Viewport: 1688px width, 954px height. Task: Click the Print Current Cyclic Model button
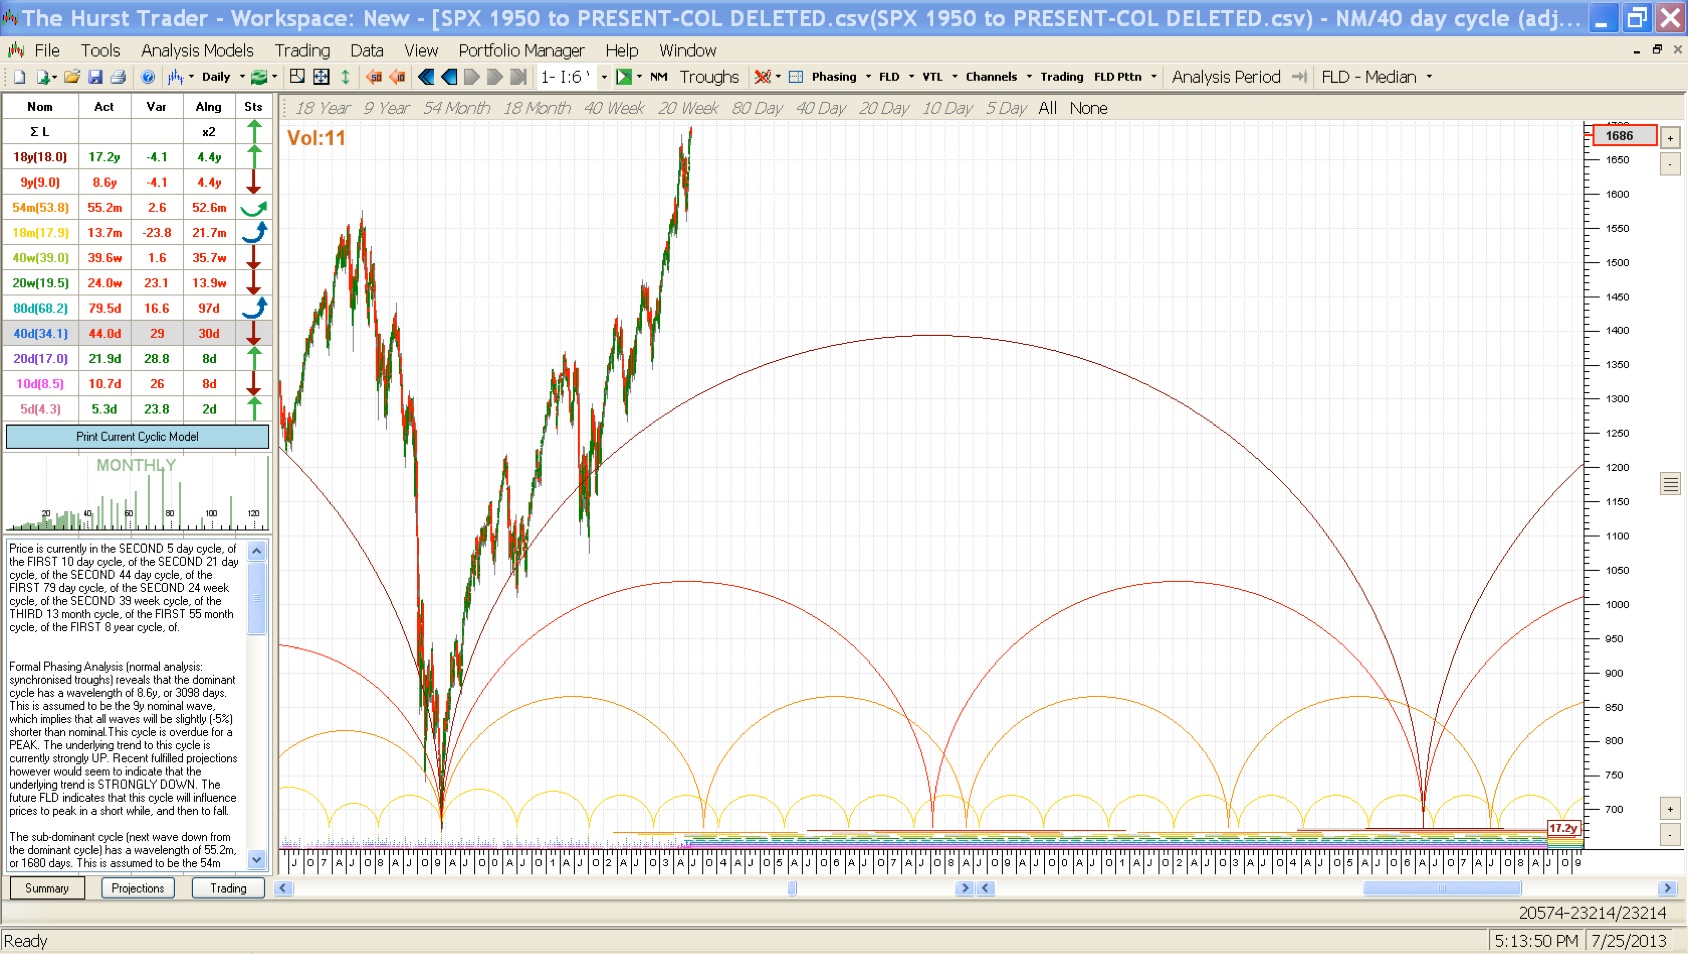137,437
